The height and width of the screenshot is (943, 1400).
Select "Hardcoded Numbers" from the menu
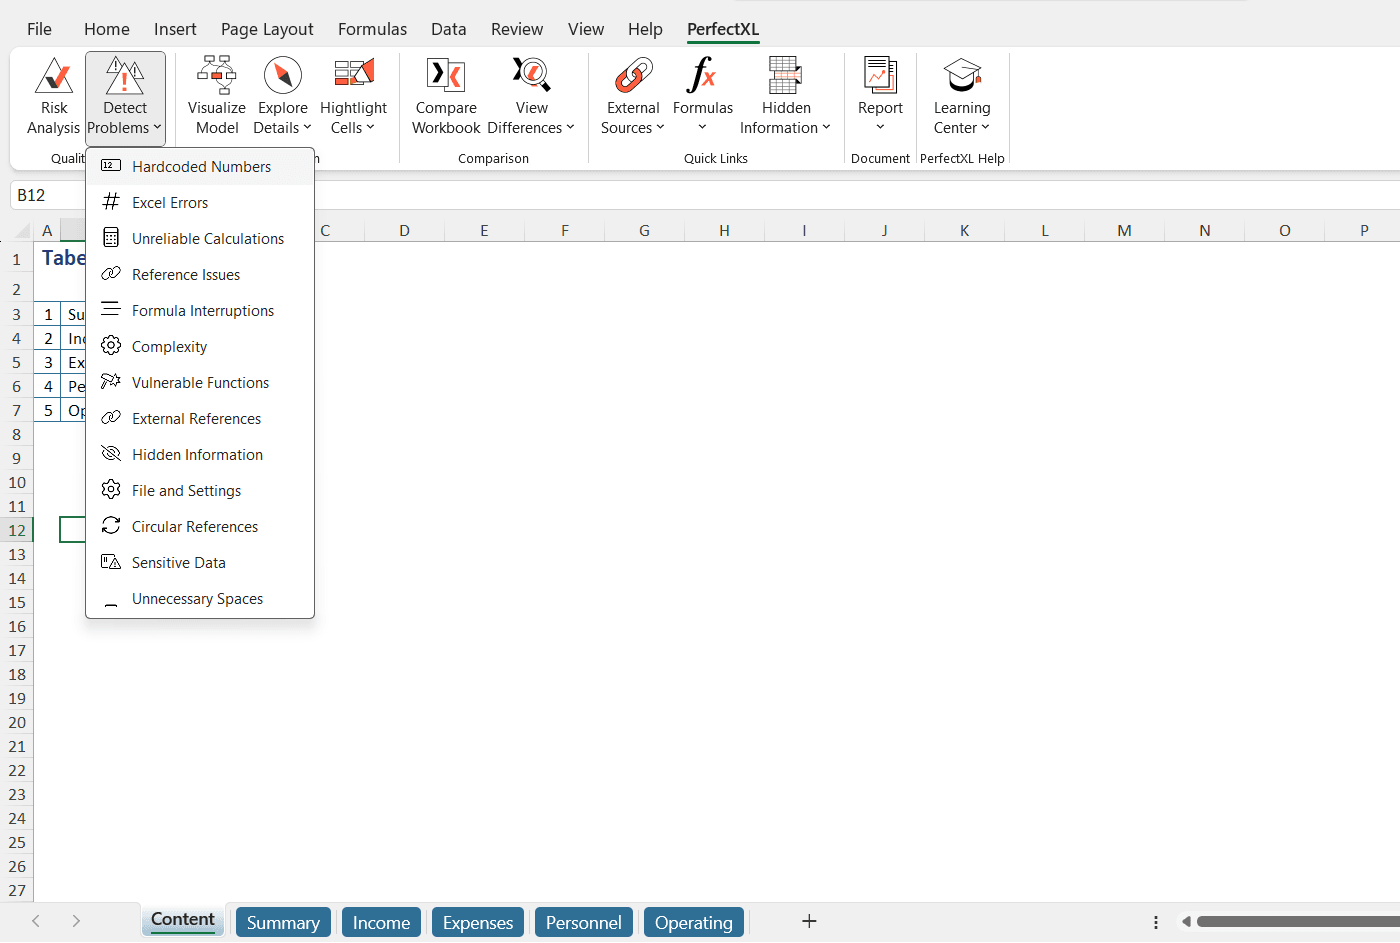(200, 166)
